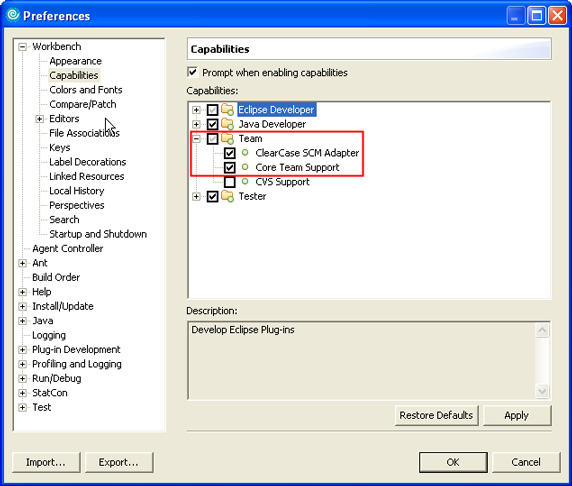The image size is (572, 486).
Task: Open the Perspectives preferences page
Action: [77, 205]
